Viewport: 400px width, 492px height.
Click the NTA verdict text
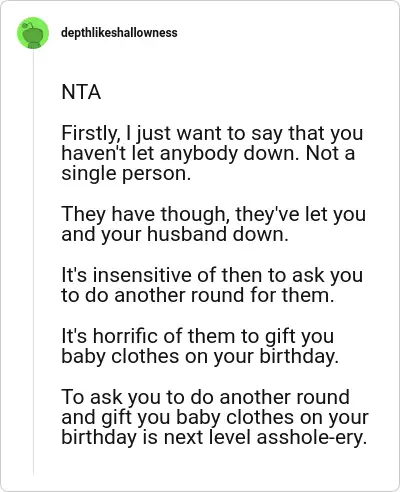81,92
